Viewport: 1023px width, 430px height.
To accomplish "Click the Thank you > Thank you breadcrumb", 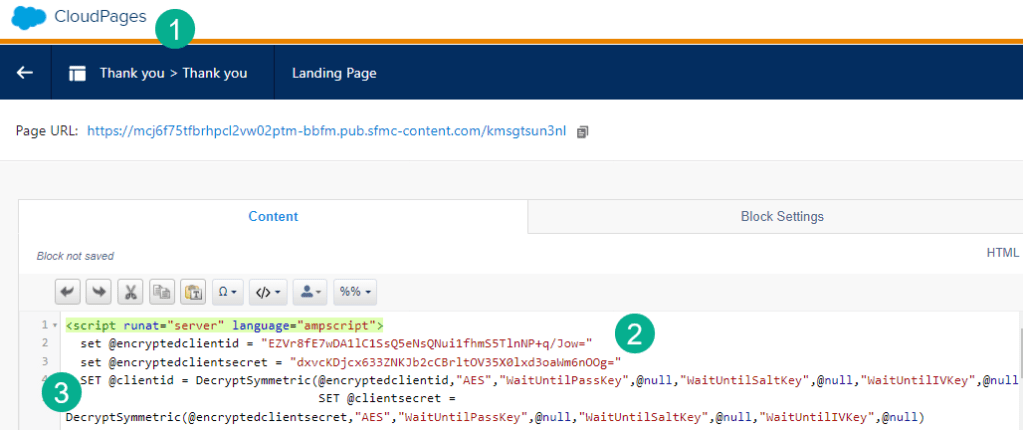I will [x=173, y=73].
